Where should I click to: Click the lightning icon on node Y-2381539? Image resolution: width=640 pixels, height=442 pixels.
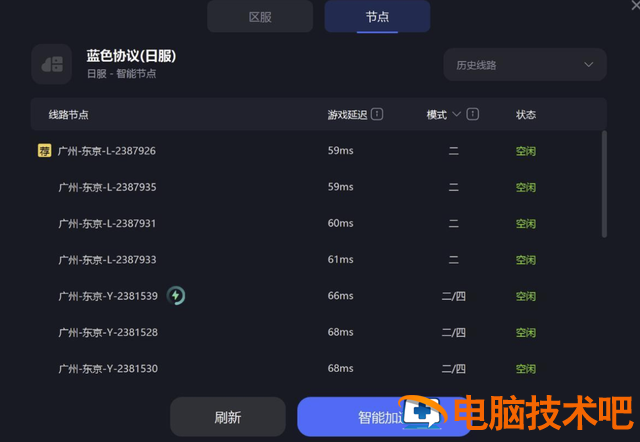176,295
